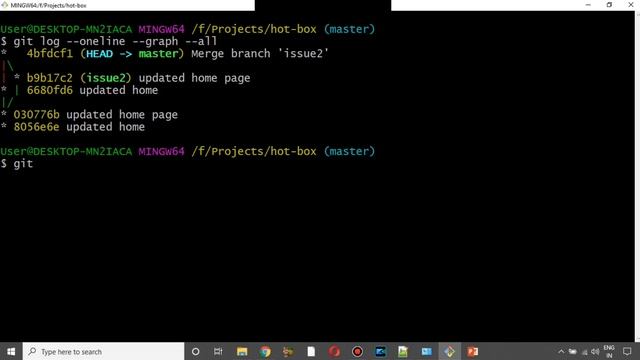Open battery status tray icon

[x=573, y=351]
